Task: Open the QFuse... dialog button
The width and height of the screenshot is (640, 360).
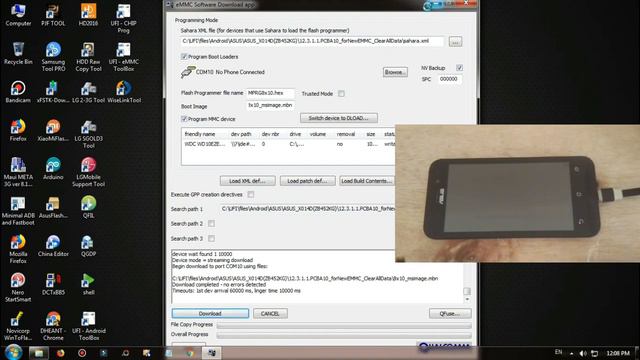Action: 450,313
